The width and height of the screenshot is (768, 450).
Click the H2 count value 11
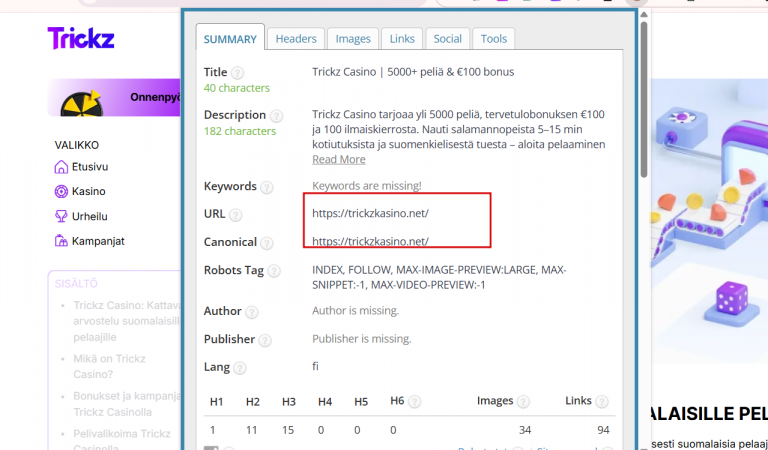pos(251,430)
